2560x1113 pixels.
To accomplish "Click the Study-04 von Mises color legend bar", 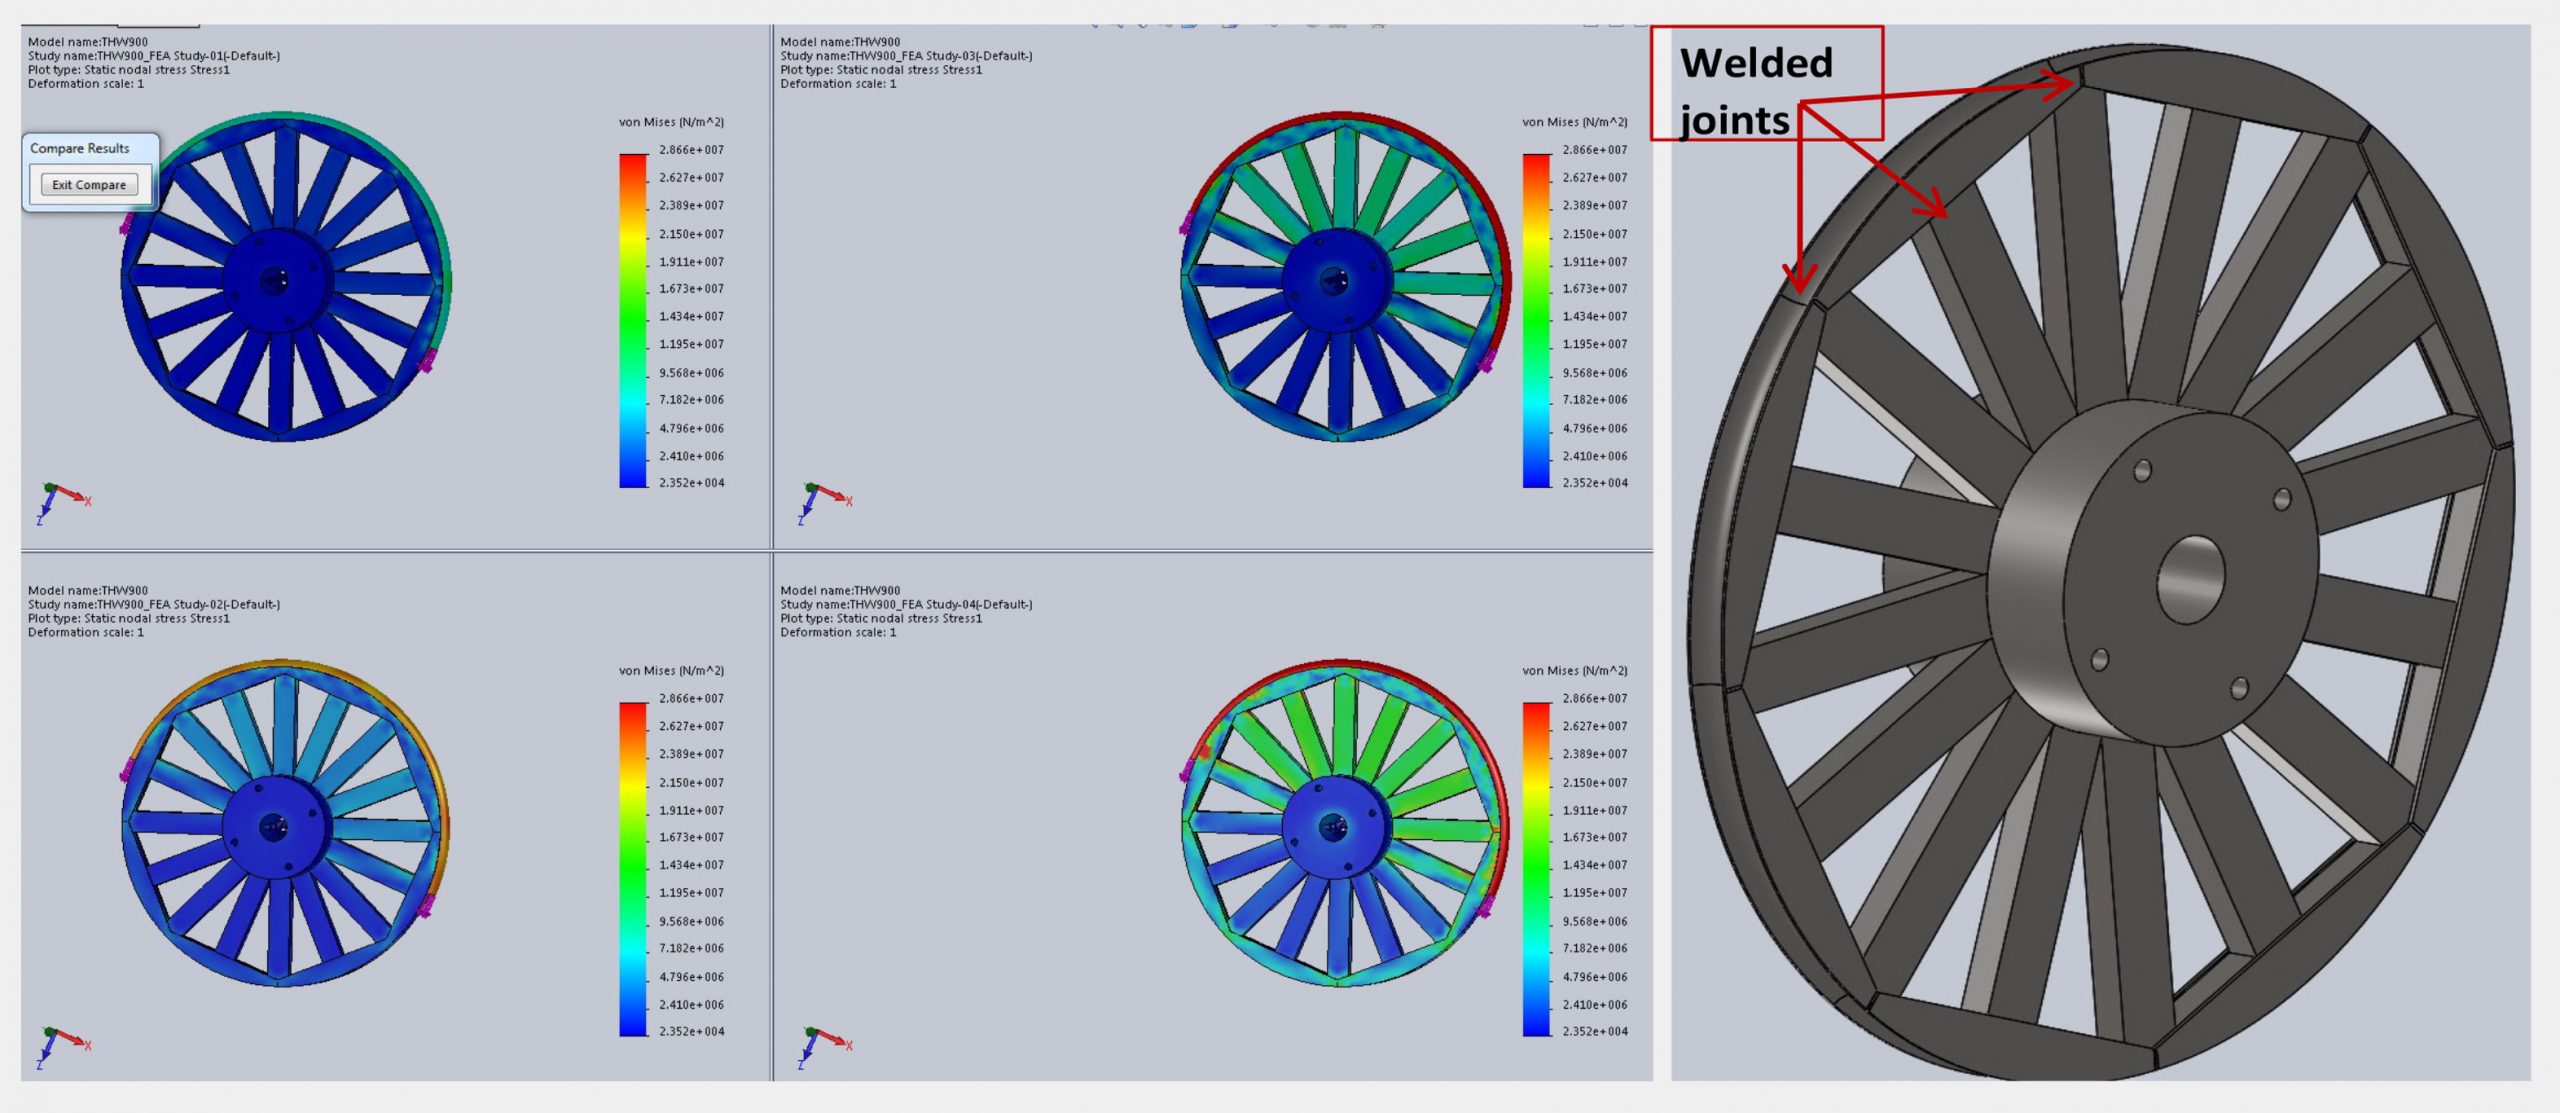I will click(1536, 868).
